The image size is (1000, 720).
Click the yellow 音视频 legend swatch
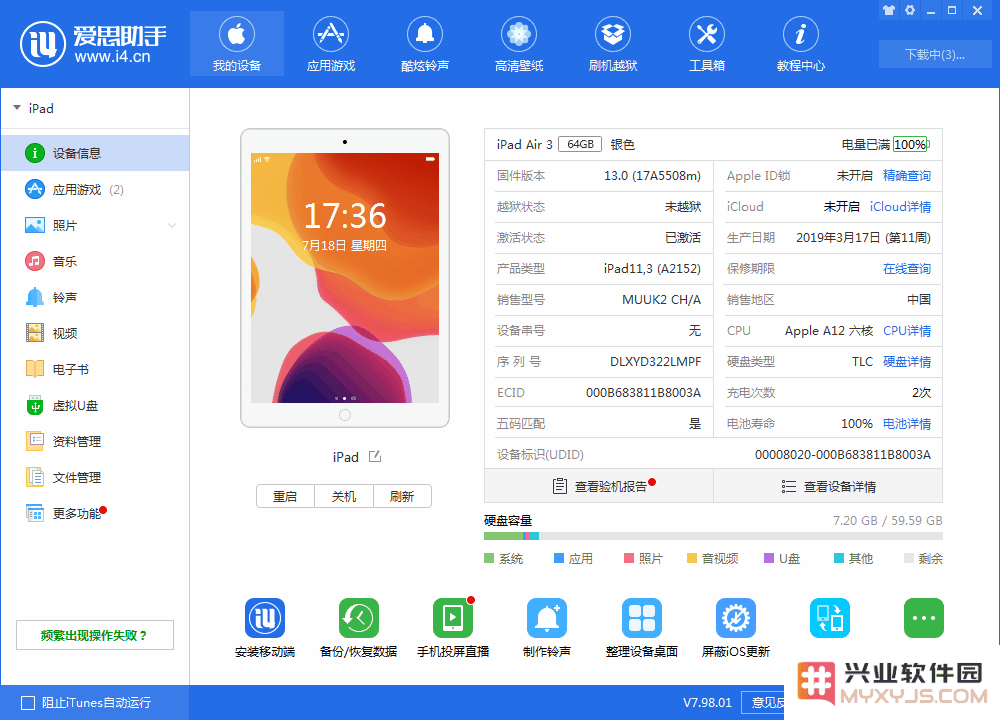691,559
